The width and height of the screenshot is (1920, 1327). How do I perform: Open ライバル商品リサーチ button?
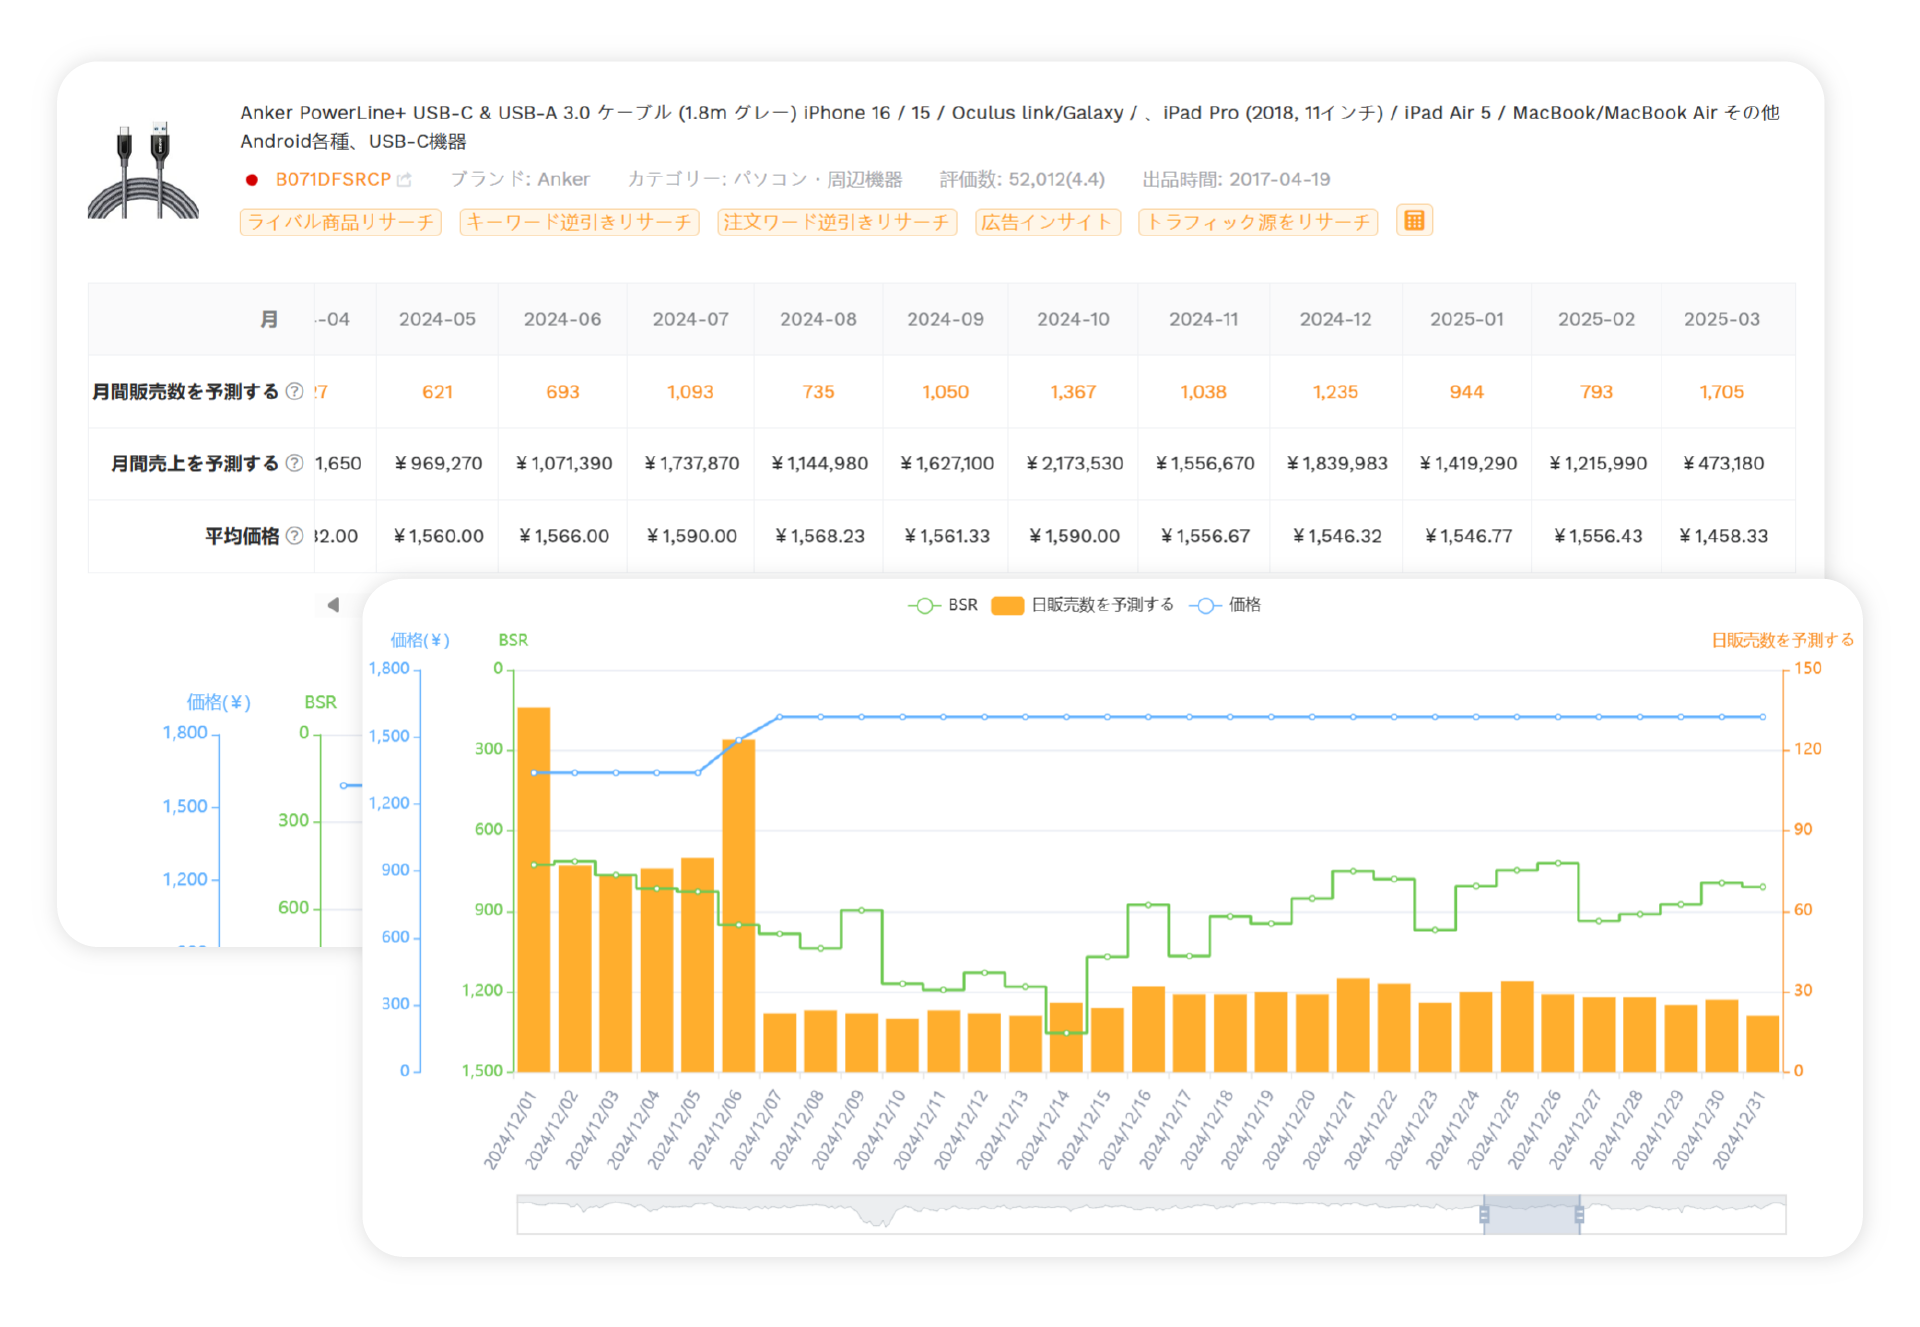point(340,222)
